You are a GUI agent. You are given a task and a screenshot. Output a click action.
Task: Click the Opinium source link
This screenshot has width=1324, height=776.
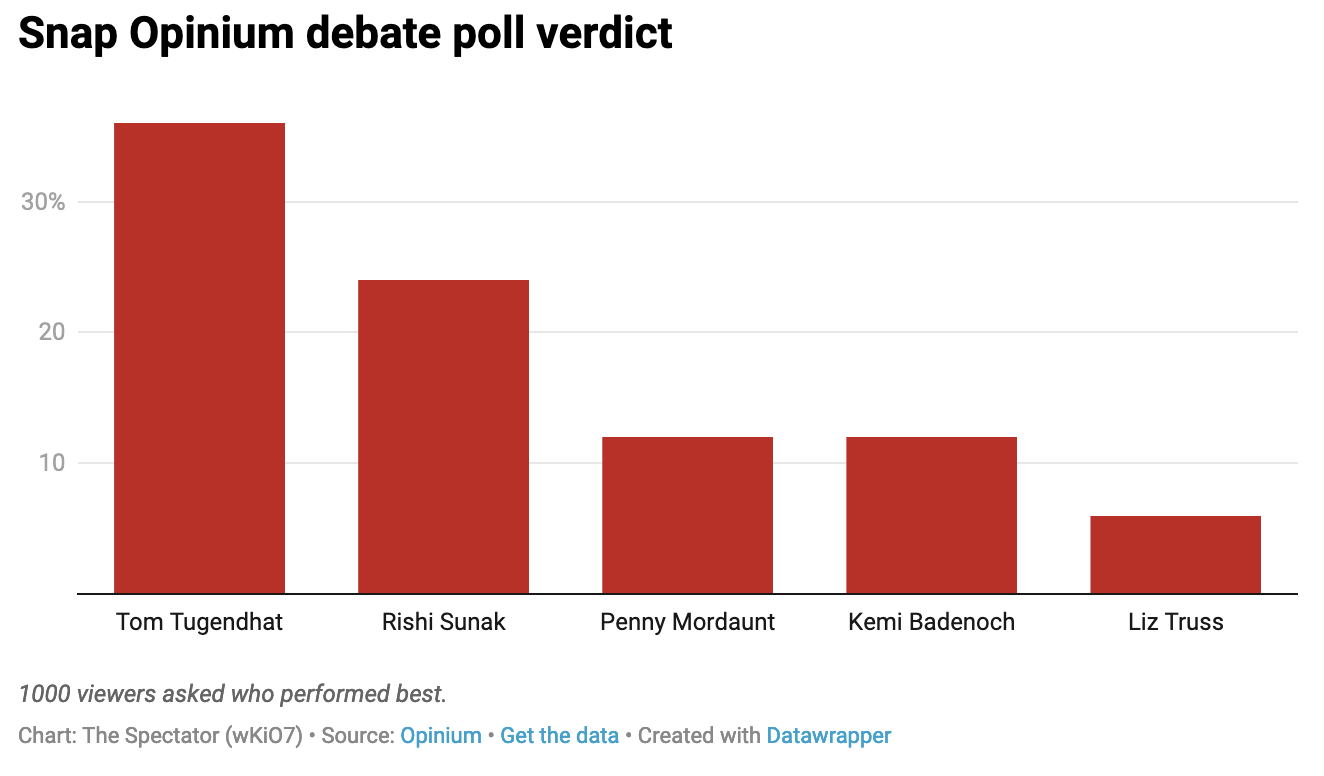coord(441,736)
